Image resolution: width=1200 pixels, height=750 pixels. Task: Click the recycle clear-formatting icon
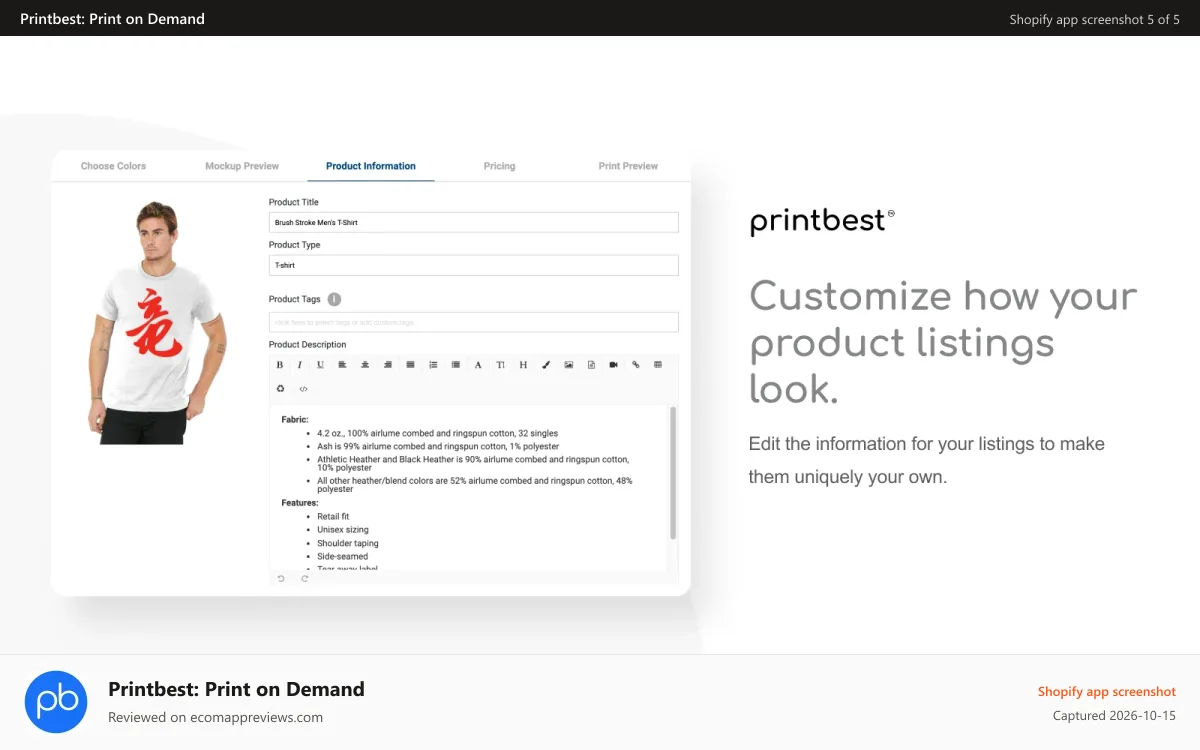[x=280, y=388]
